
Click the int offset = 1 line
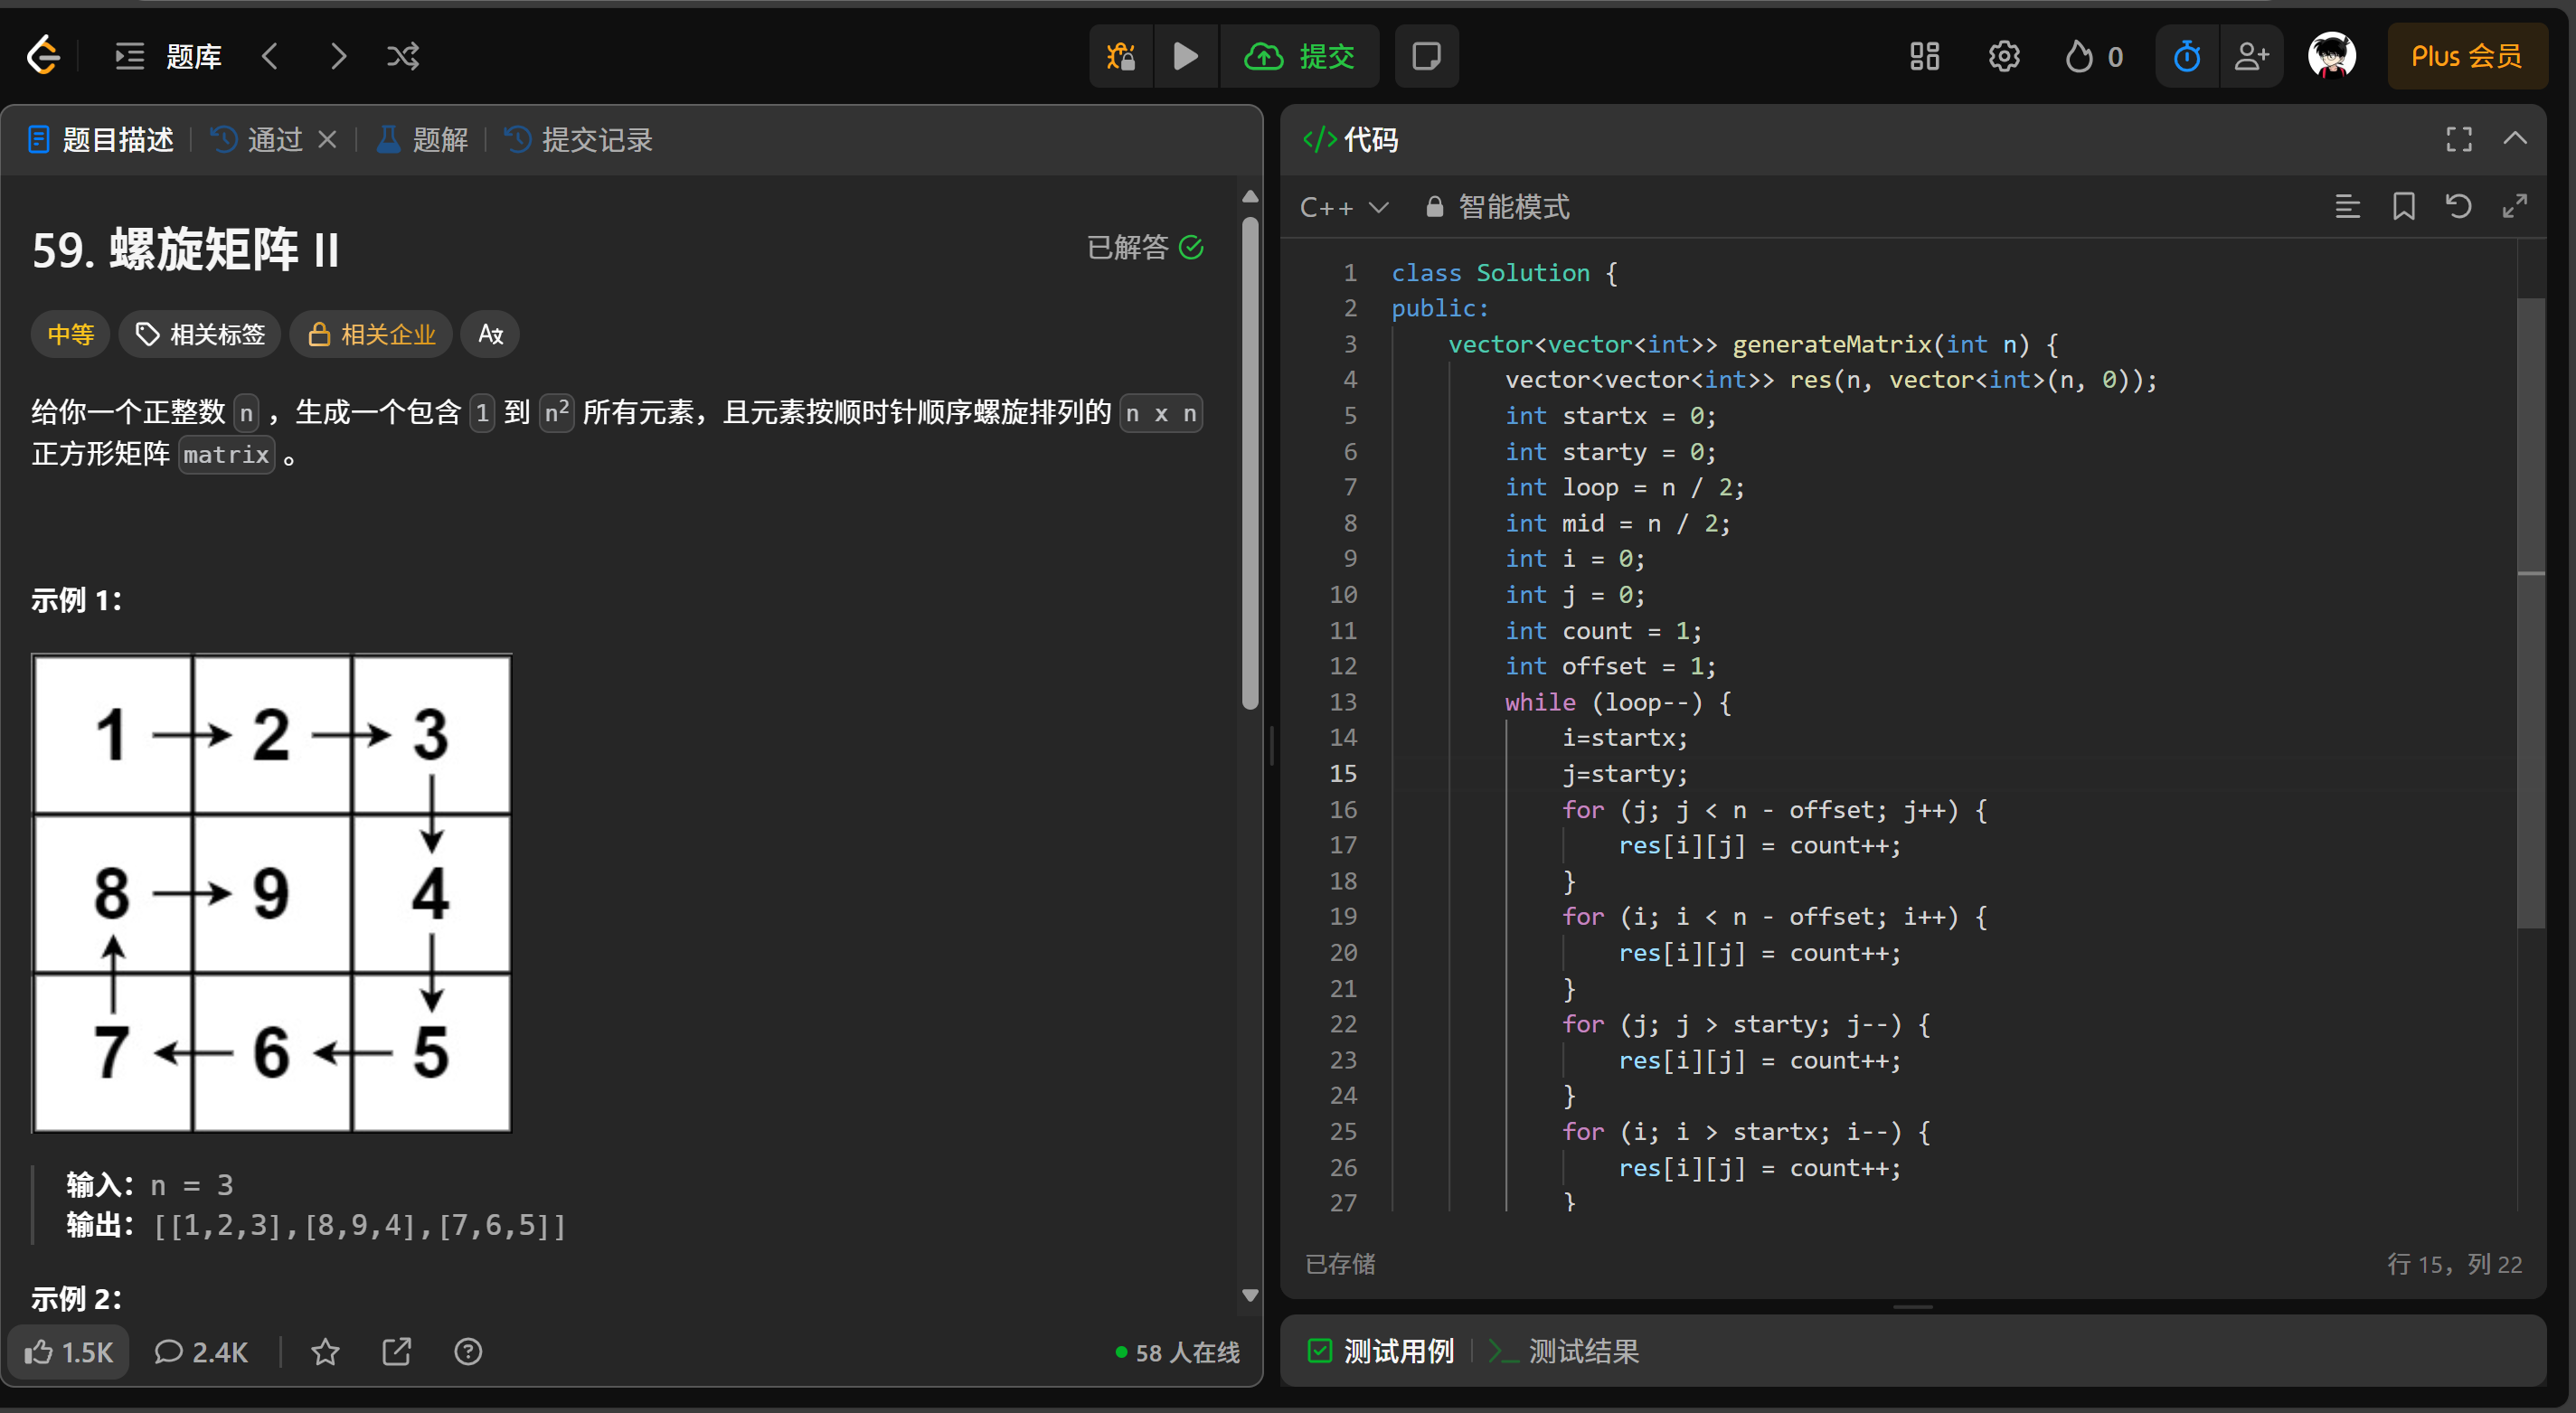(x=1610, y=666)
